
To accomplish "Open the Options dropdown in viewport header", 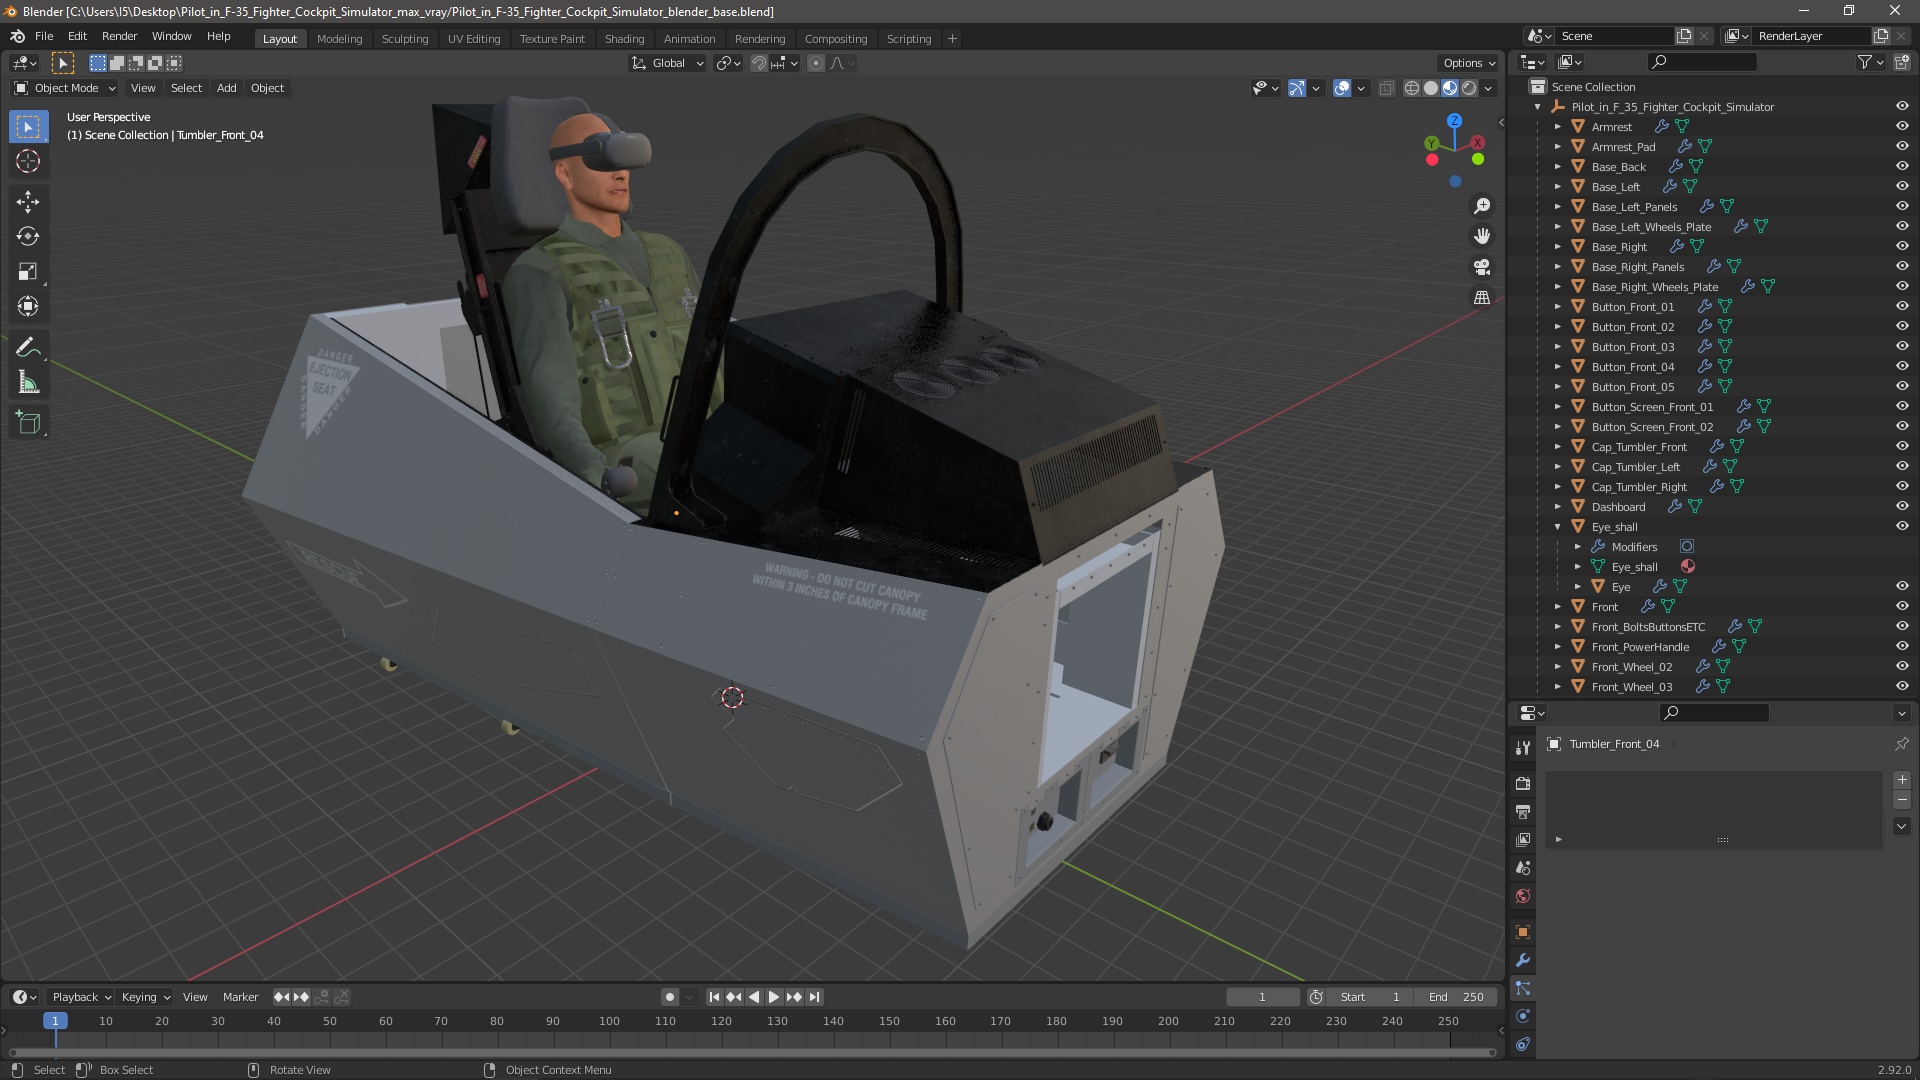I will (1469, 63).
